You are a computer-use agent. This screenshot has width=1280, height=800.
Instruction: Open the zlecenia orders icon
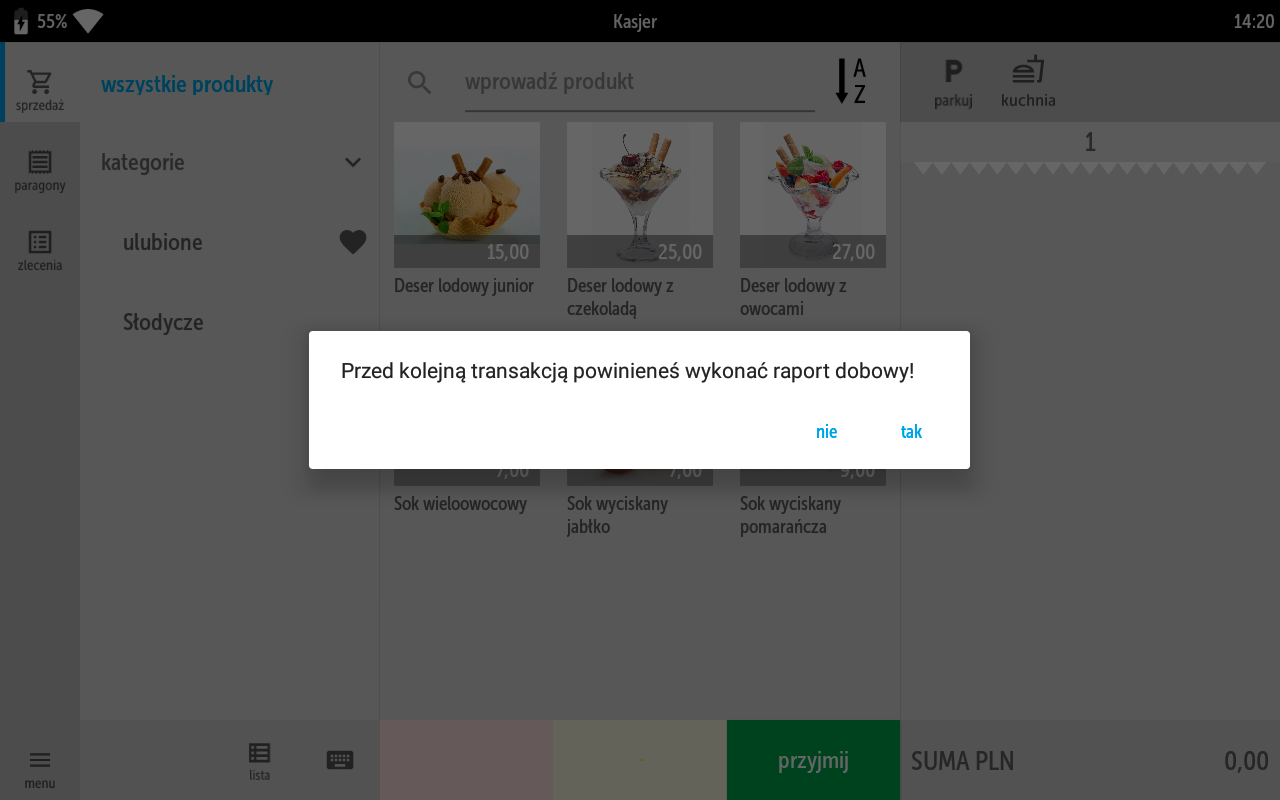(x=40, y=242)
